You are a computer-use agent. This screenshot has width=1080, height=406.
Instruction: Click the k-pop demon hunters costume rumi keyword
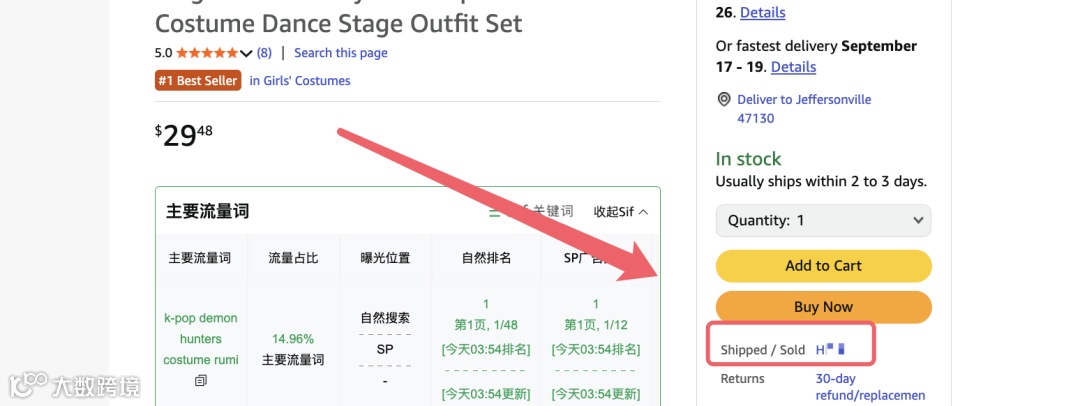point(200,339)
